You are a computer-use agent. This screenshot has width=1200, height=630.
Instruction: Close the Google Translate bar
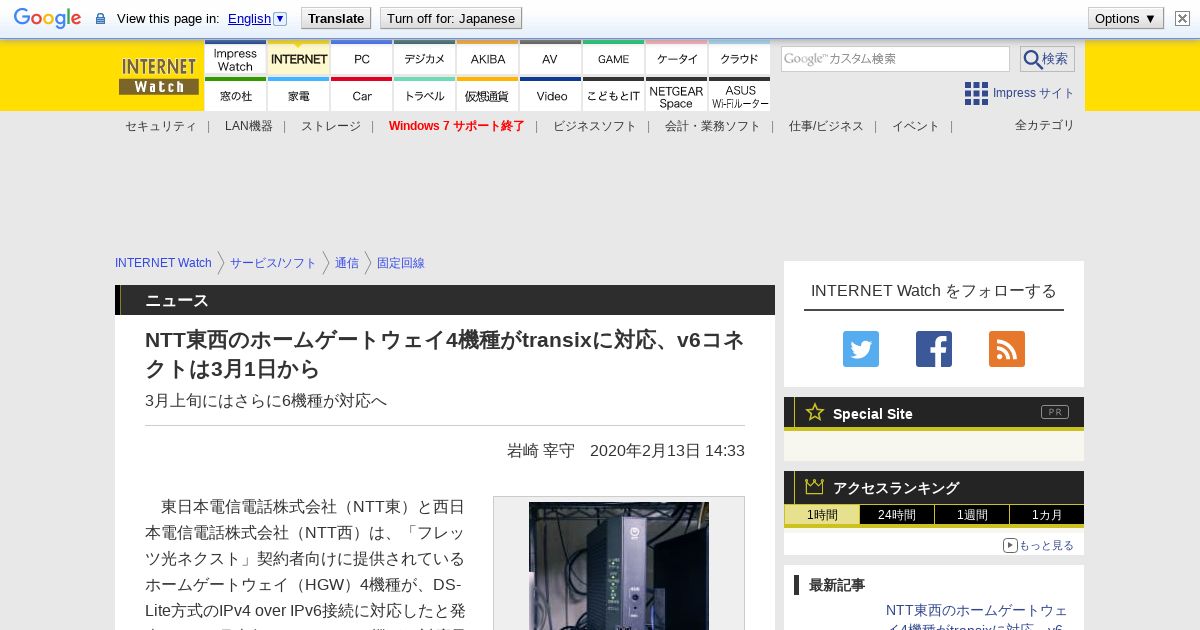tap(1182, 18)
